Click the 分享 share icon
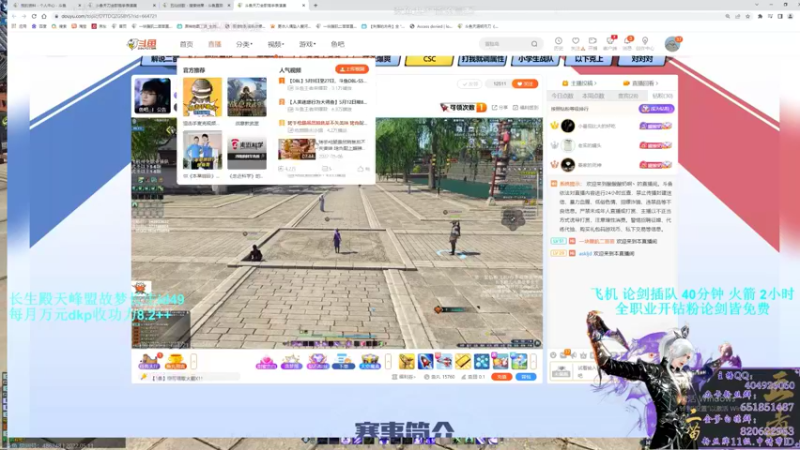Screen dimensions: 800x450 pos(499,108)
